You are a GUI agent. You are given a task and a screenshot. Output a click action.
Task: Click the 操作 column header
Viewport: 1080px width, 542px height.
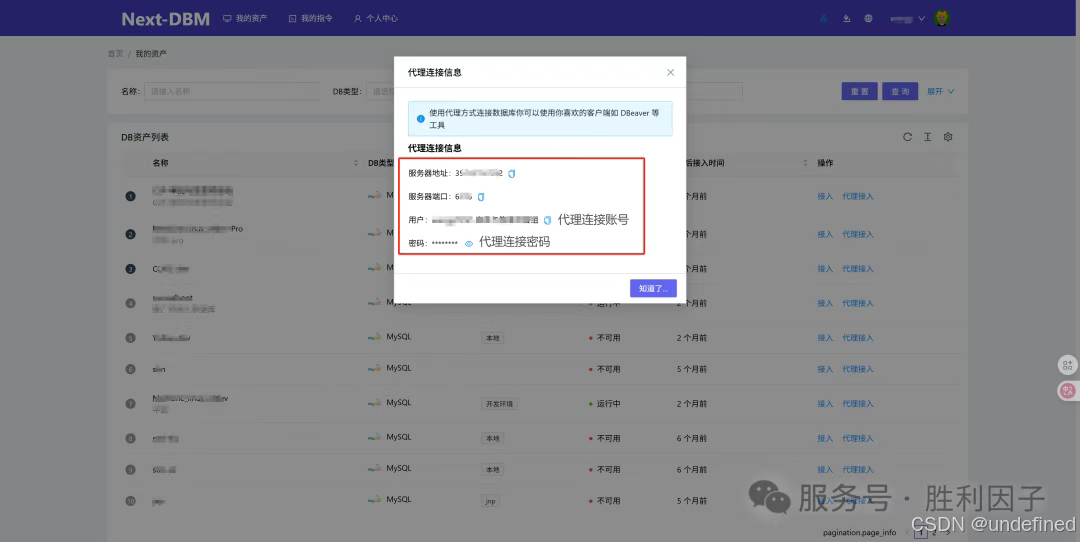pyautogui.click(x=825, y=163)
